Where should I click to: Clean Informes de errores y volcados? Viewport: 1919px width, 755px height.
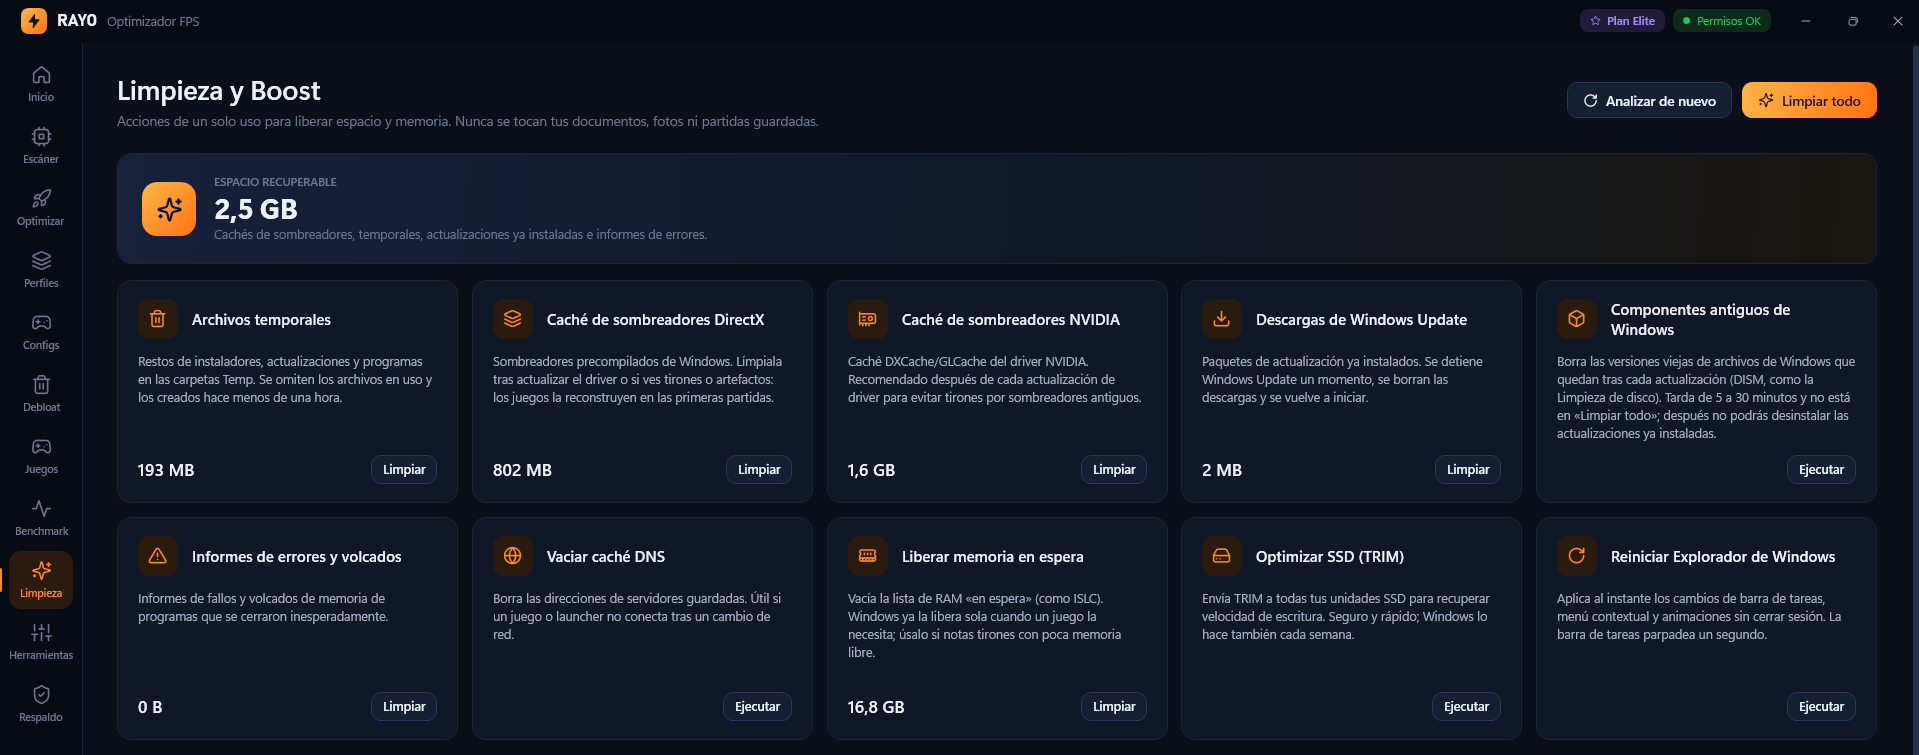pos(404,707)
